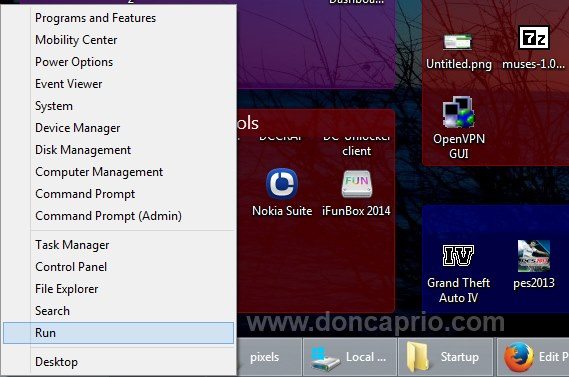Choose the highlighted Run entry
Viewport: 569px width, 377px height.
pyautogui.click(x=119, y=333)
